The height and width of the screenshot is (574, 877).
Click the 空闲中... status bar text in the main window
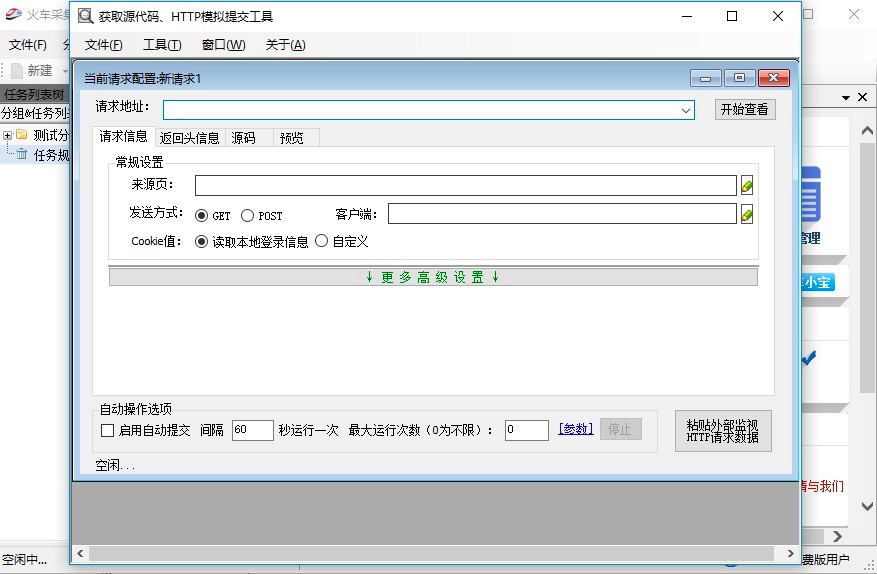pyautogui.click(x=24, y=559)
